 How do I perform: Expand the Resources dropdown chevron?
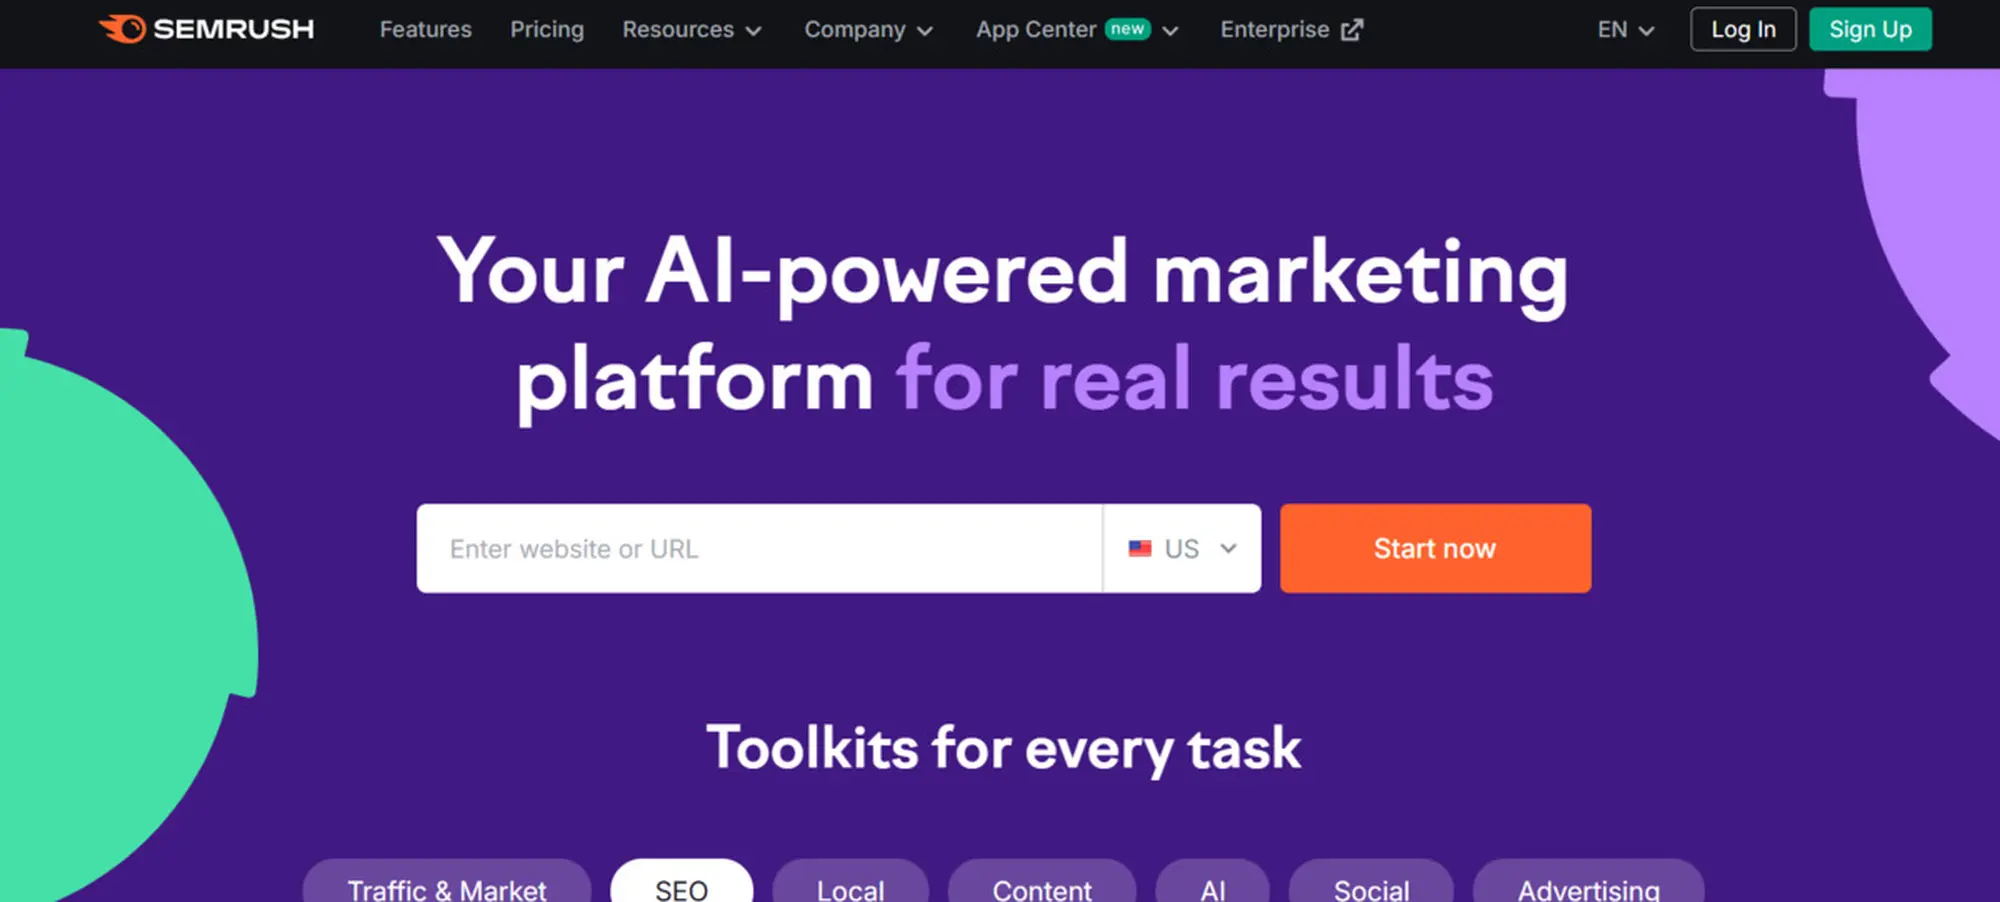(754, 31)
